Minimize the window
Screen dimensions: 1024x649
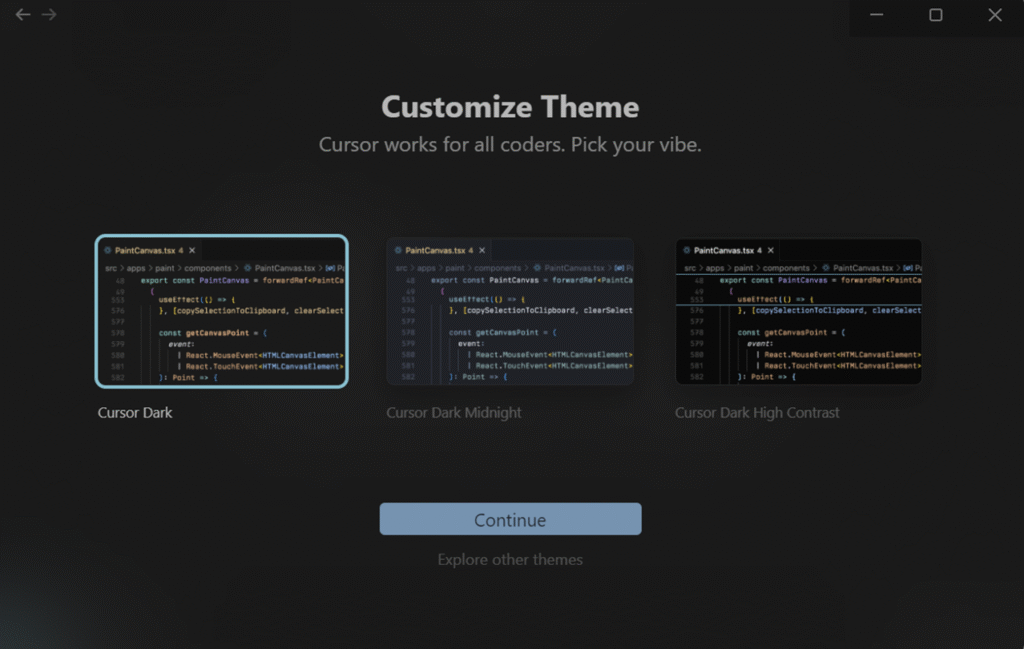click(x=876, y=14)
